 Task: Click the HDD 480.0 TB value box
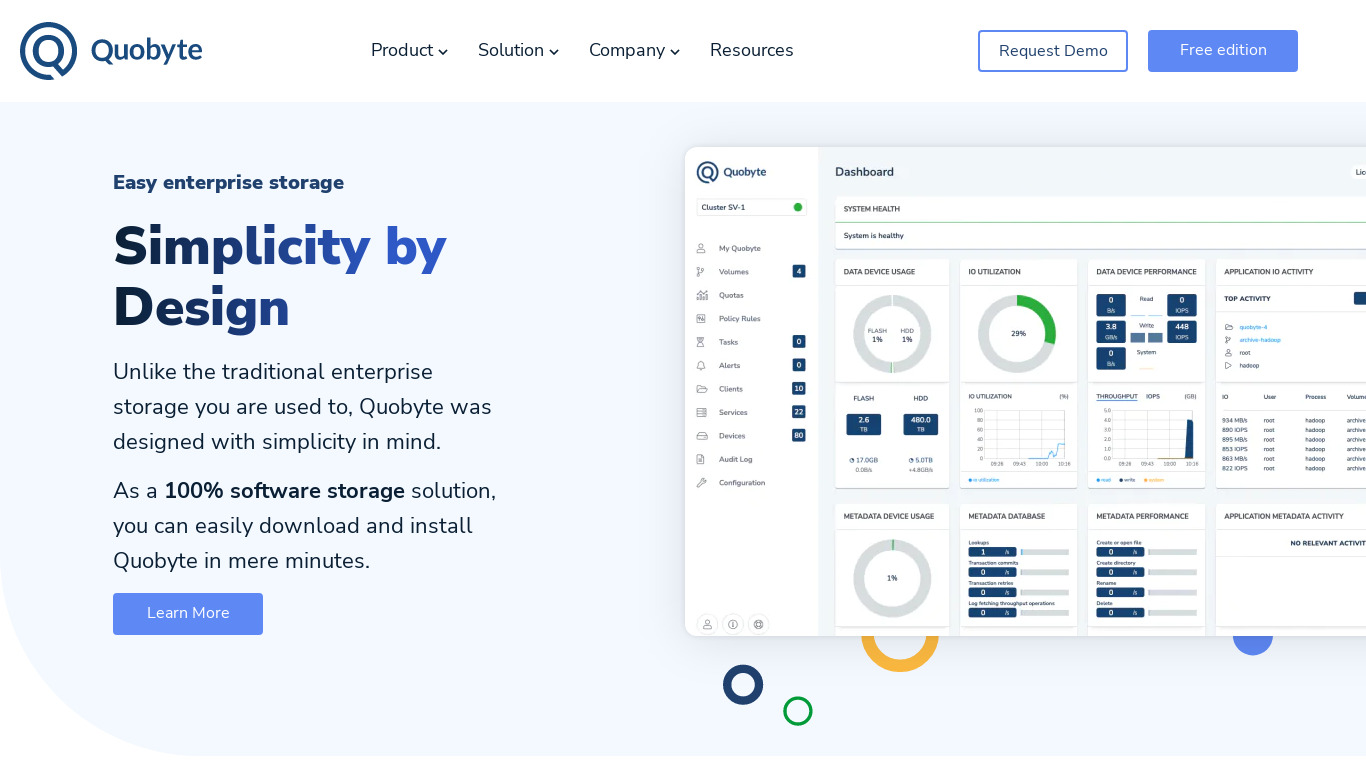[x=921, y=424]
